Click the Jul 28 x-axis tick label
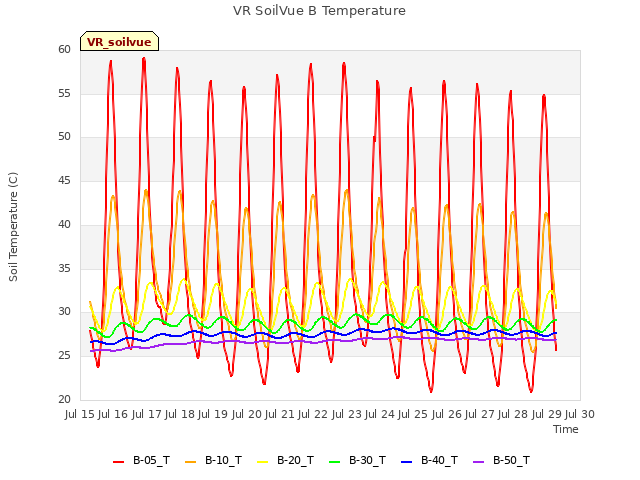Screen dimensions: 640x480 coord(513,415)
